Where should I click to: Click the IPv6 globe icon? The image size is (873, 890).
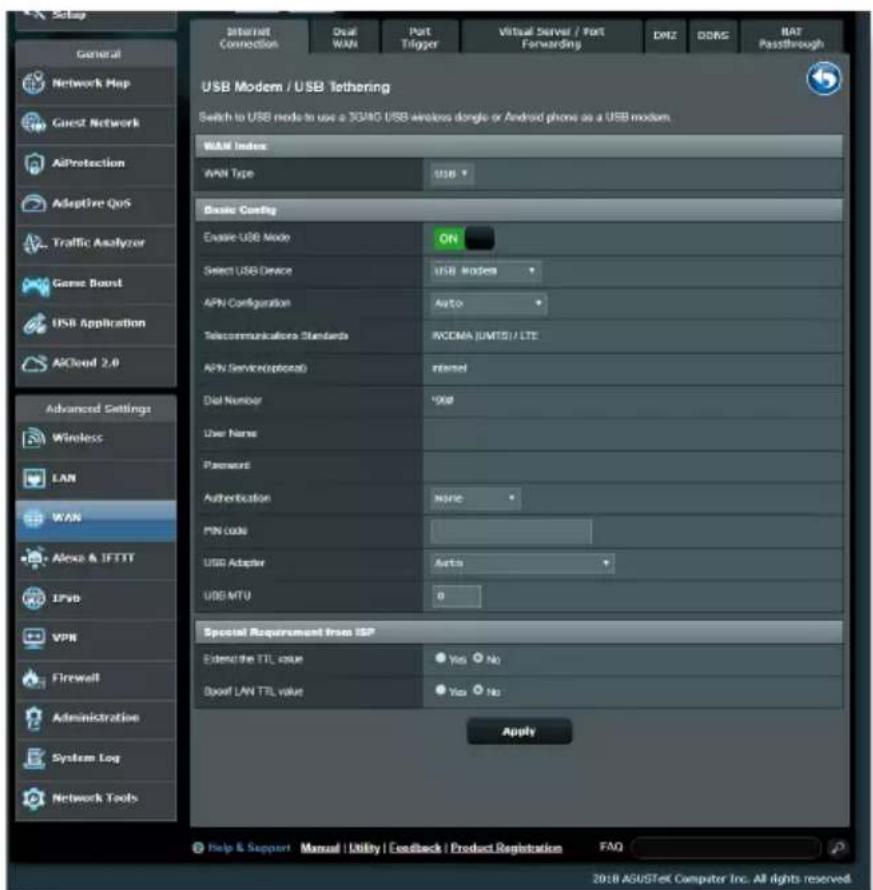click(x=33, y=598)
